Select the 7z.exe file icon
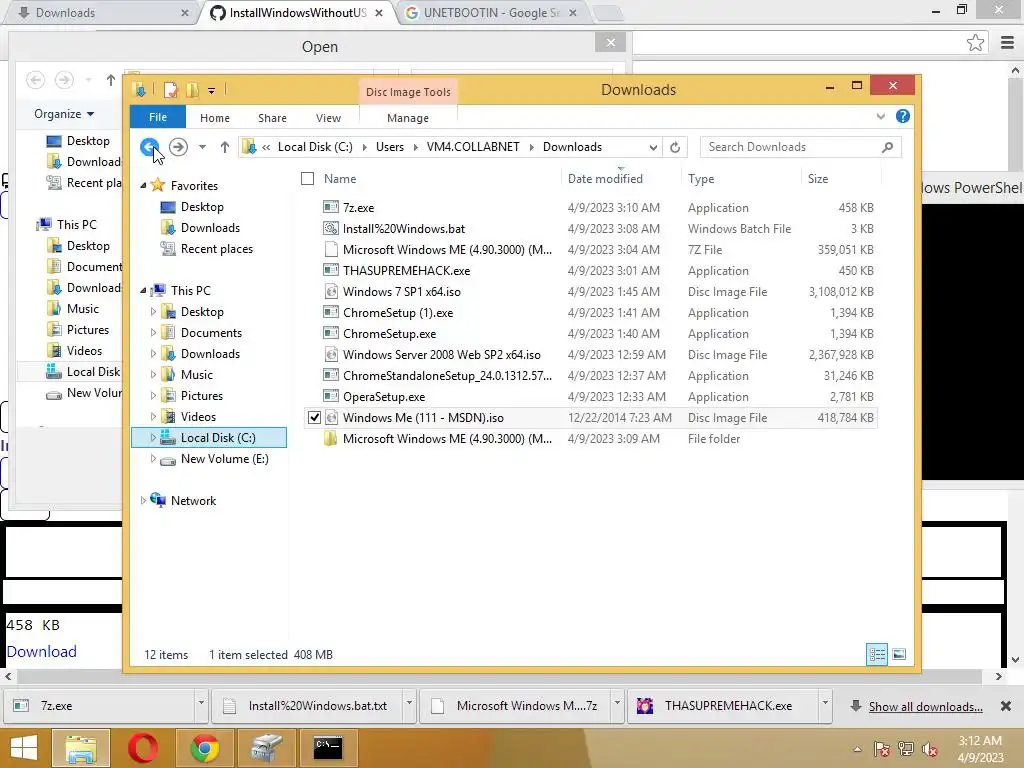The width and height of the screenshot is (1024, 768). click(331, 207)
